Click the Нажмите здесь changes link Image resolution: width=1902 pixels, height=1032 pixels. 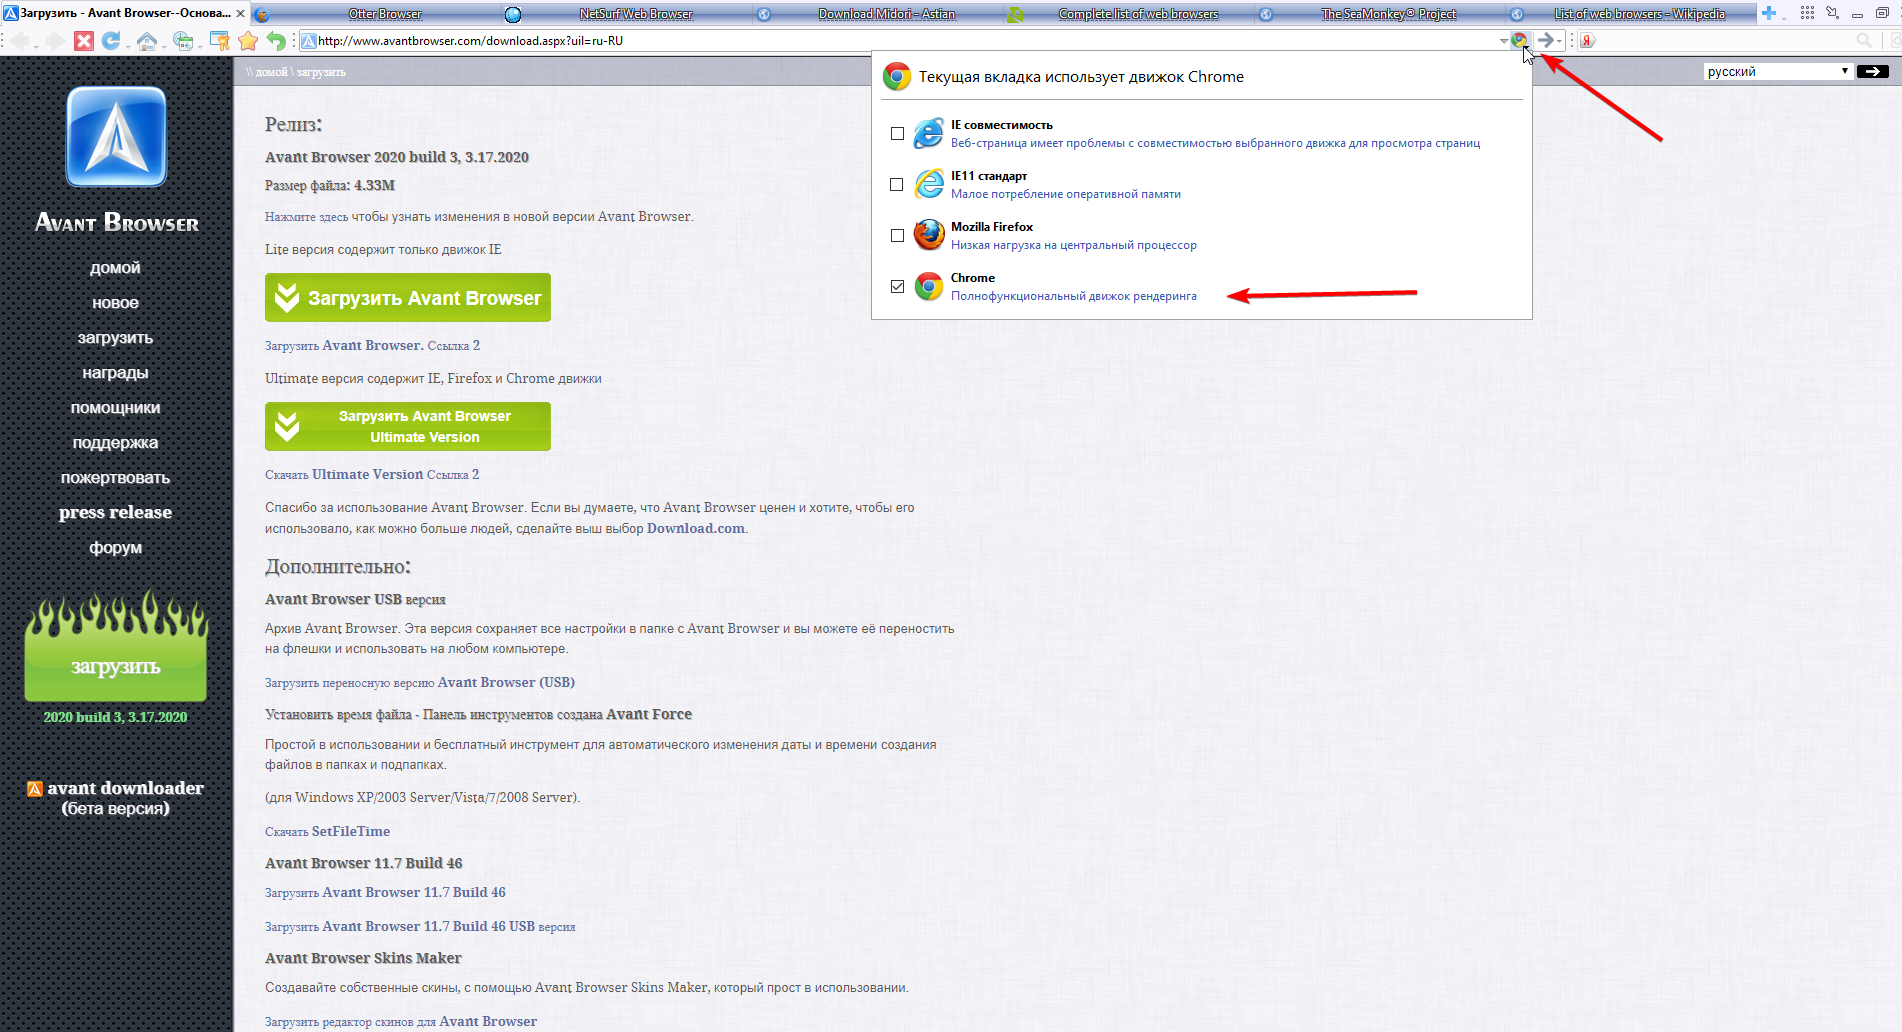click(x=306, y=217)
